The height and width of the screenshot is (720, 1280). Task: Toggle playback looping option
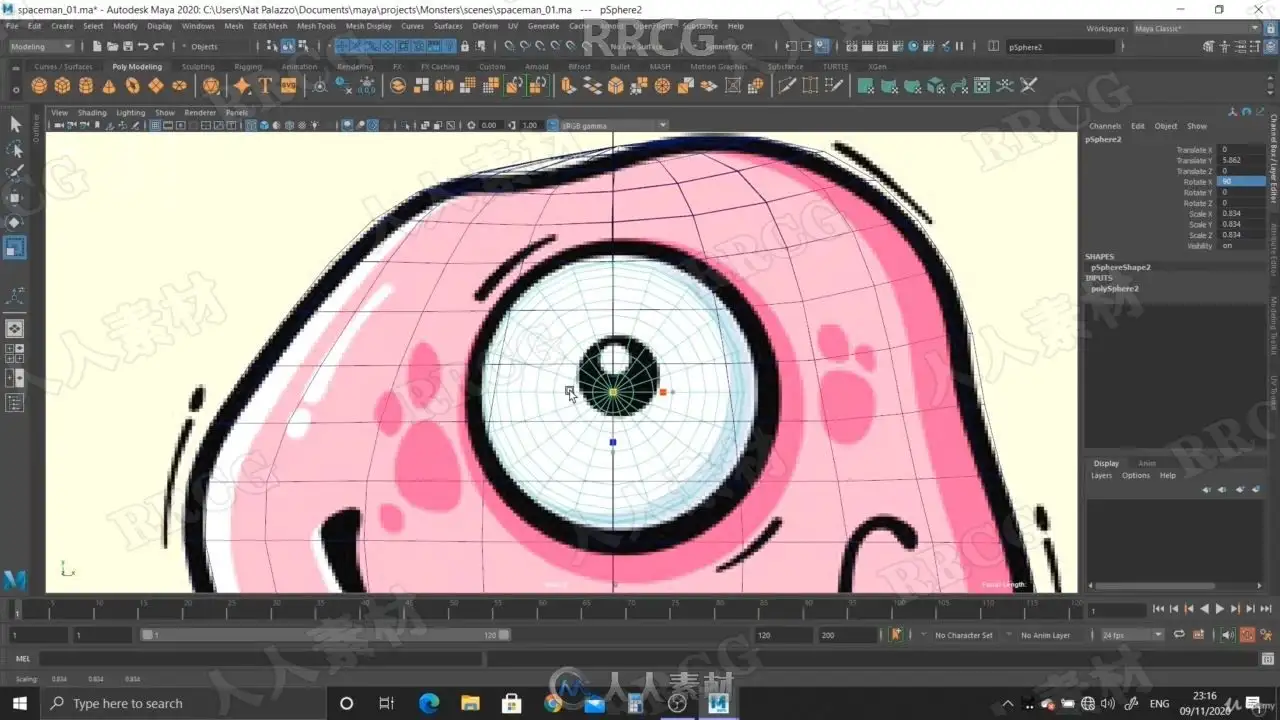(x=1179, y=635)
